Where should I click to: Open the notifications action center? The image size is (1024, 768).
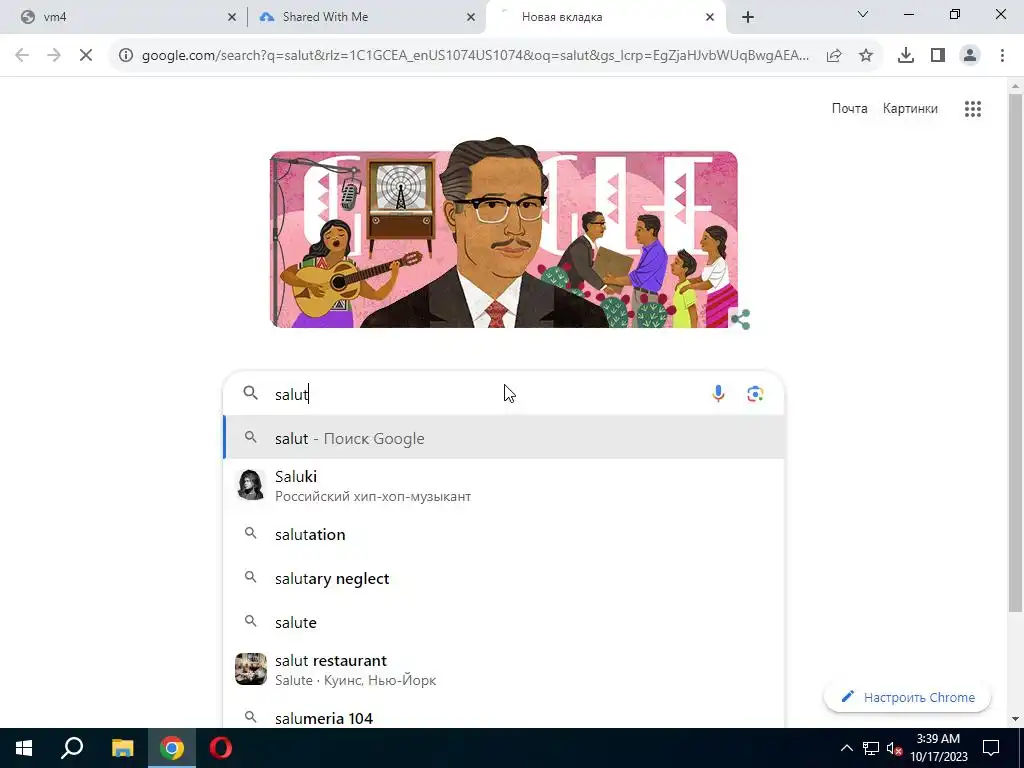[991, 748]
